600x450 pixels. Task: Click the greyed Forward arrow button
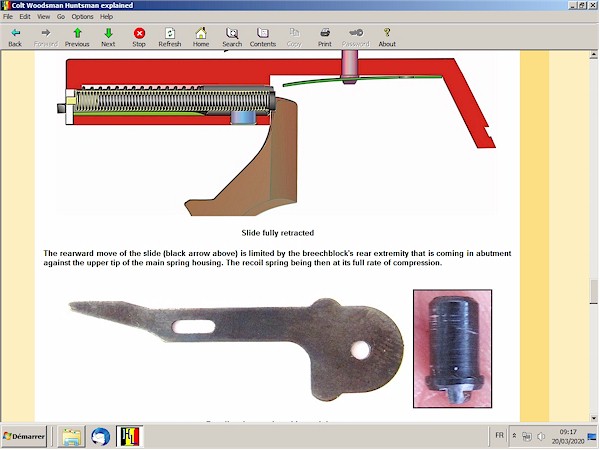pyautogui.click(x=46, y=37)
